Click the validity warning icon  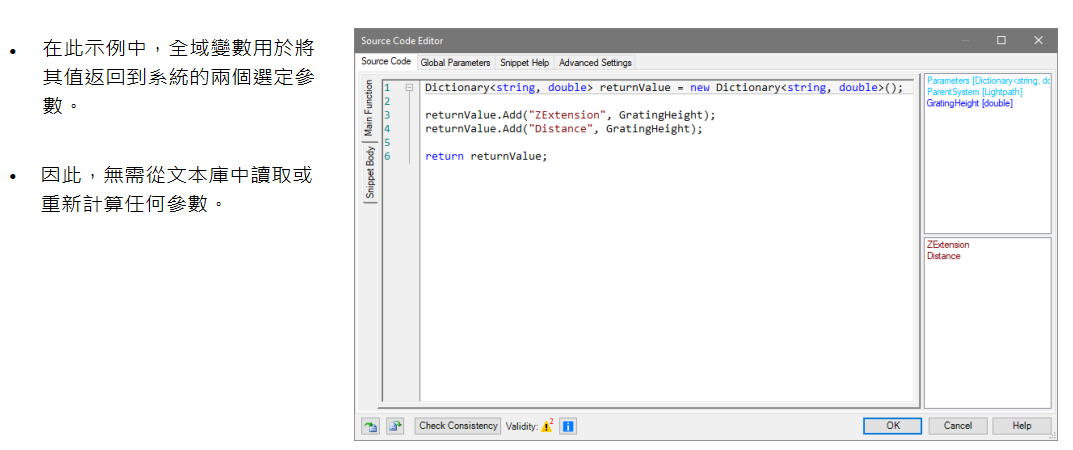pos(547,426)
